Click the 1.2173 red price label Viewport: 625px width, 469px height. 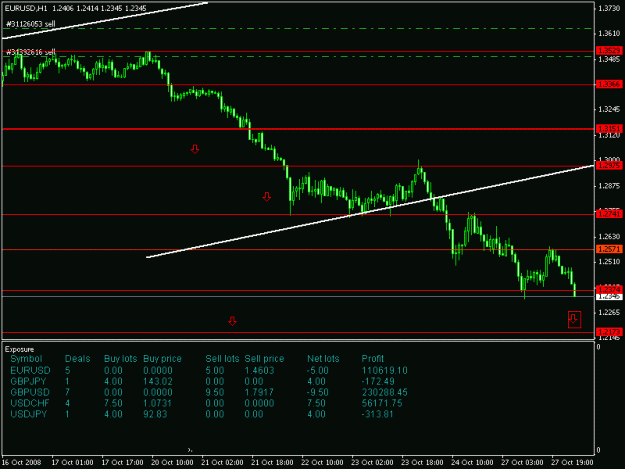(609, 332)
